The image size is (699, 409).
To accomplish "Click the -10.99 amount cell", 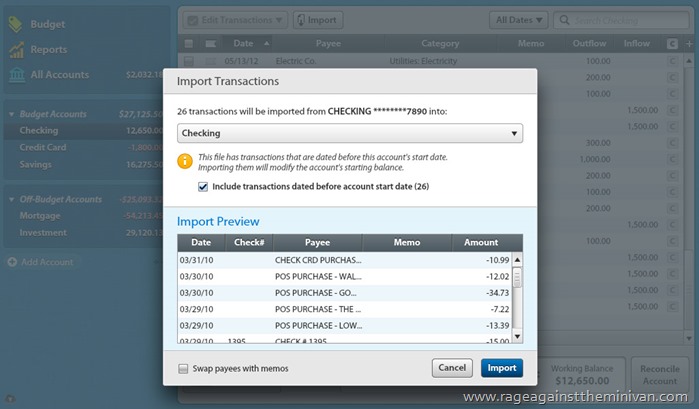I will point(498,260).
